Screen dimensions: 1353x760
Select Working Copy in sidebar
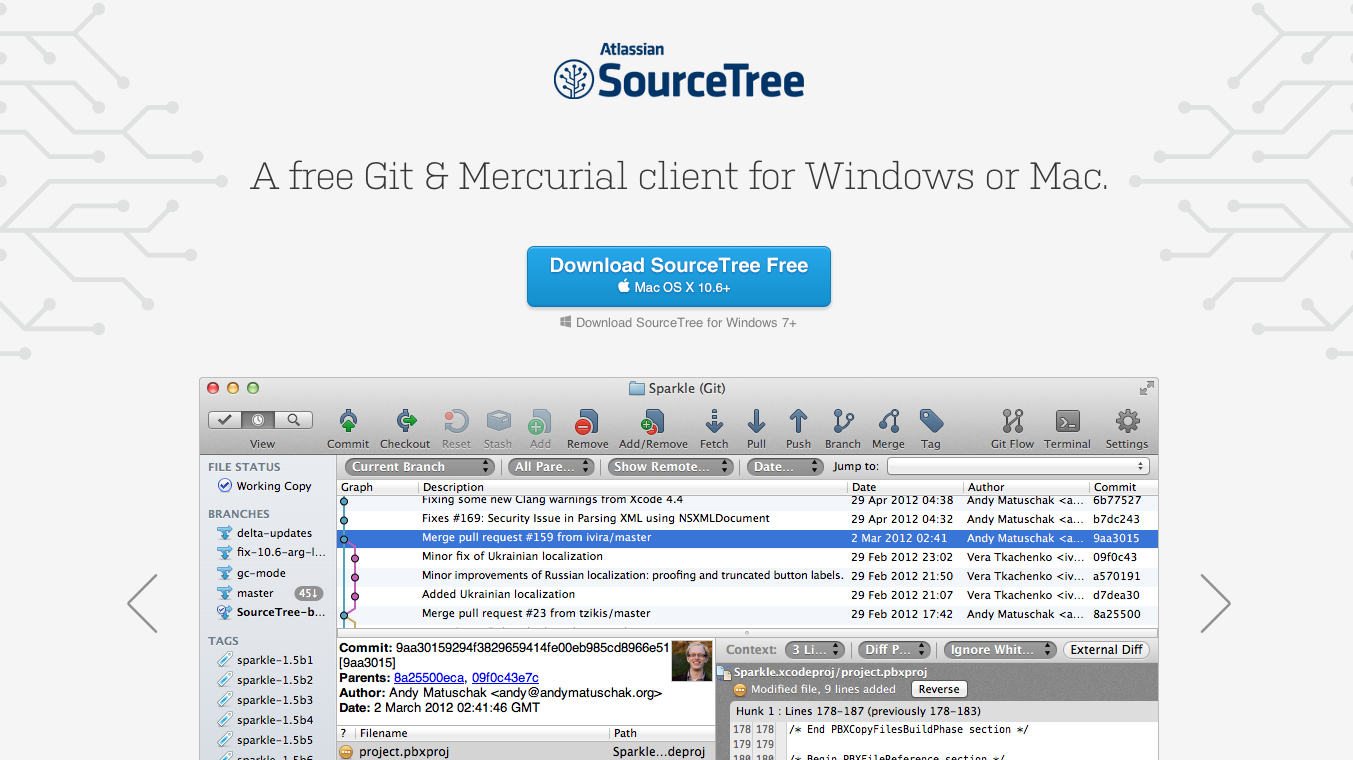(265, 486)
